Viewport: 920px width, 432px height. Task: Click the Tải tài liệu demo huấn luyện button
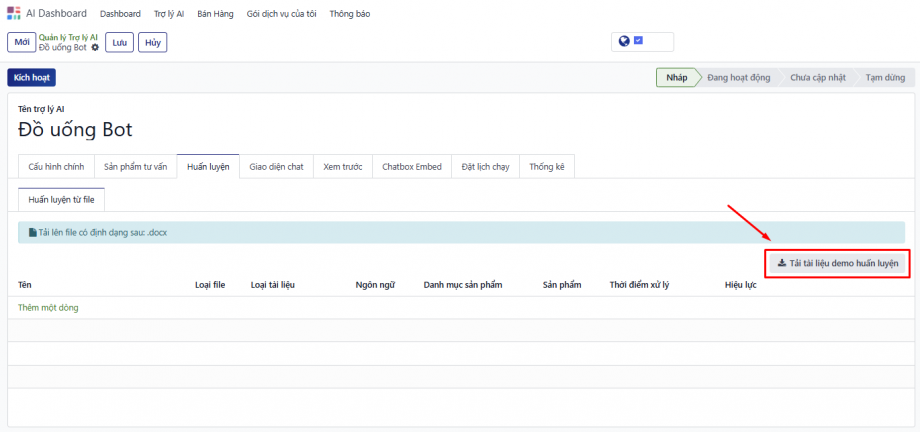click(x=838, y=263)
